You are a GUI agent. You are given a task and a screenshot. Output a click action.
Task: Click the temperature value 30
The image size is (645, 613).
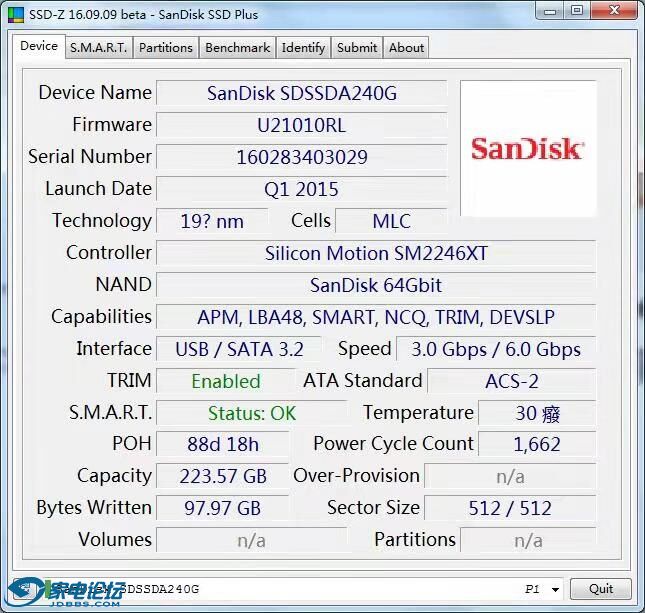pyautogui.click(x=537, y=413)
